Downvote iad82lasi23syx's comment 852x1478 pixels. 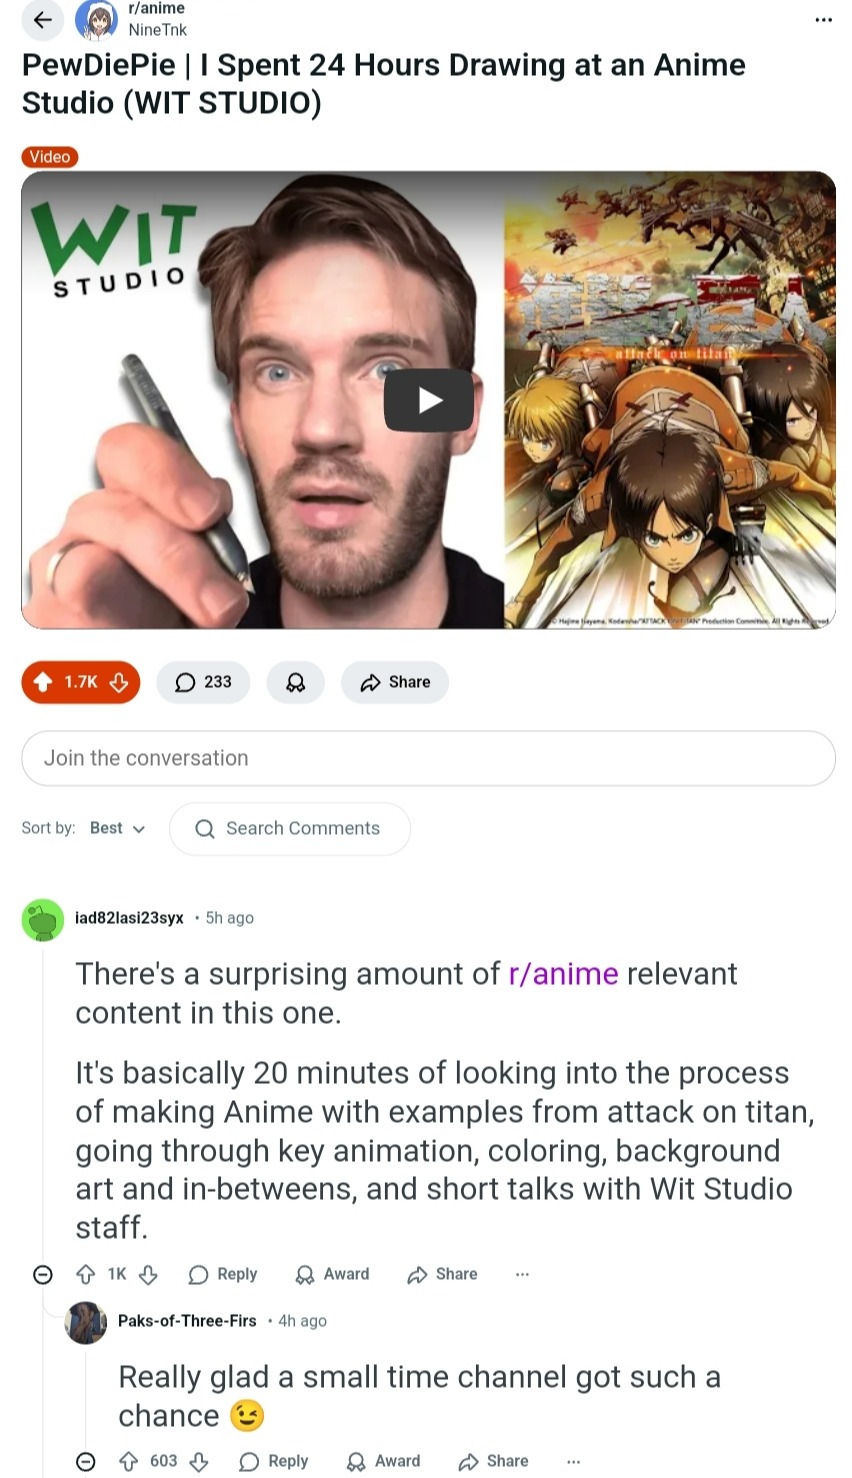148,1274
